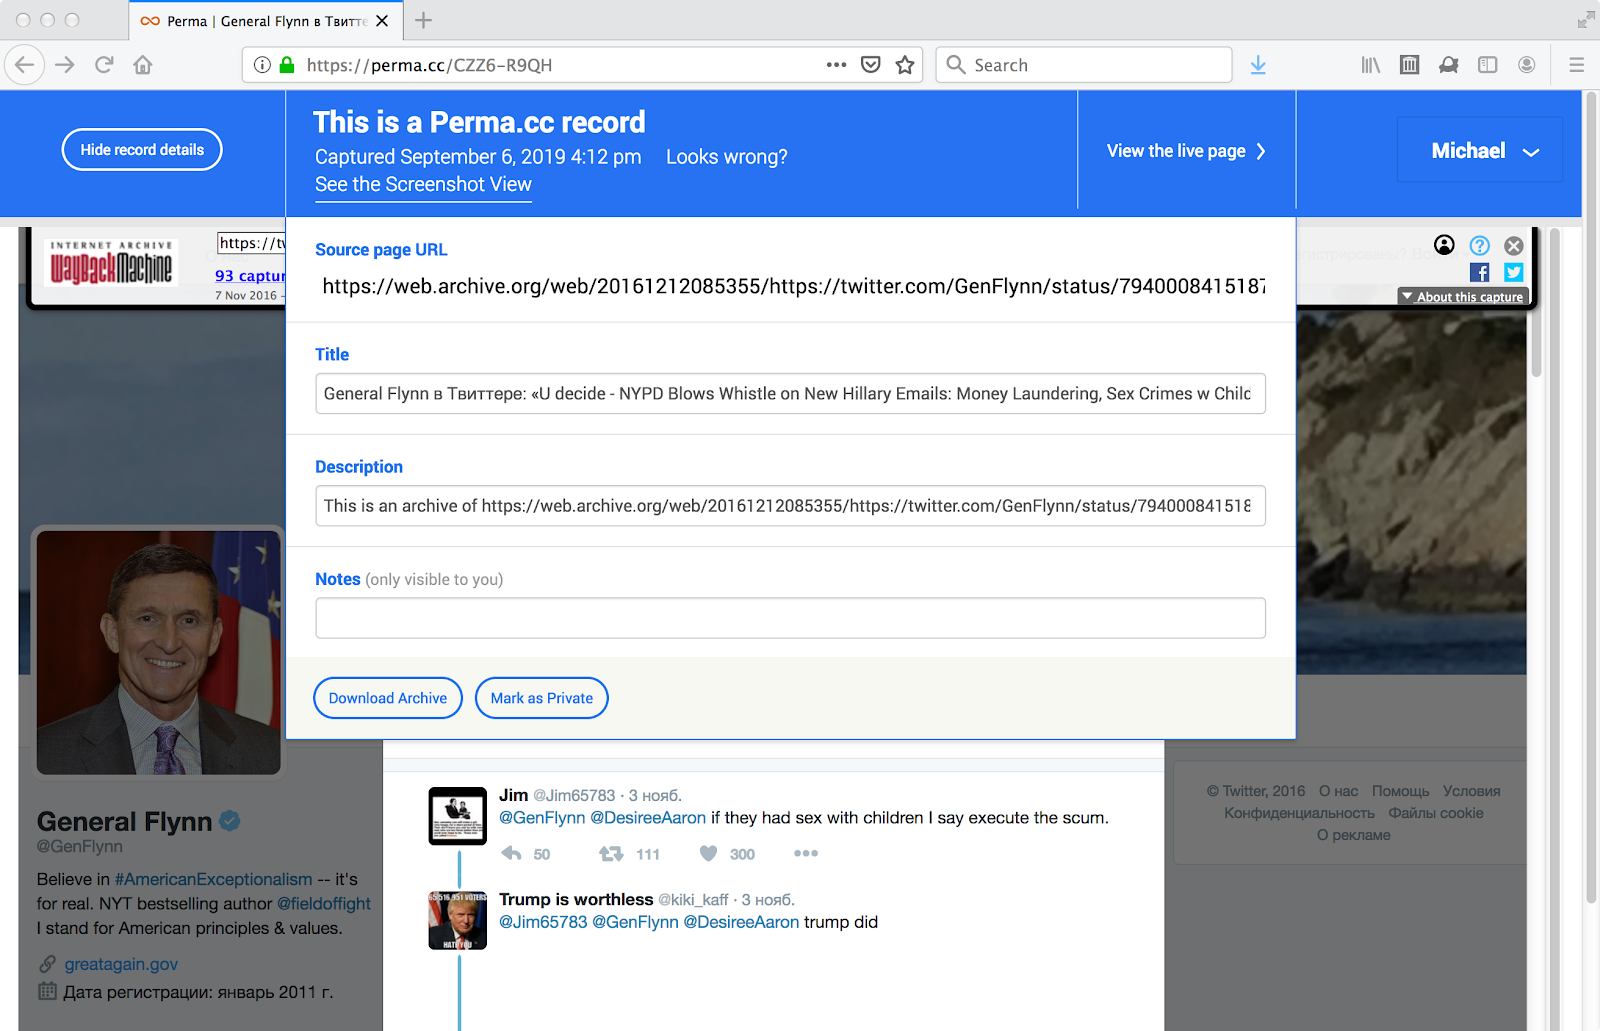Image resolution: width=1600 pixels, height=1031 pixels.
Task: Click inside the Description field
Action: pyautogui.click(x=790, y=506)
